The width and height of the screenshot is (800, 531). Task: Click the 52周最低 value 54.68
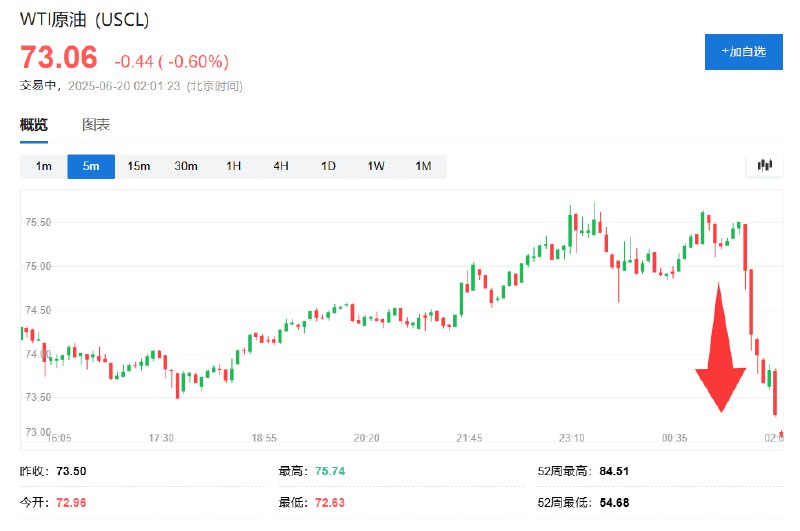[x=614, y=502]
